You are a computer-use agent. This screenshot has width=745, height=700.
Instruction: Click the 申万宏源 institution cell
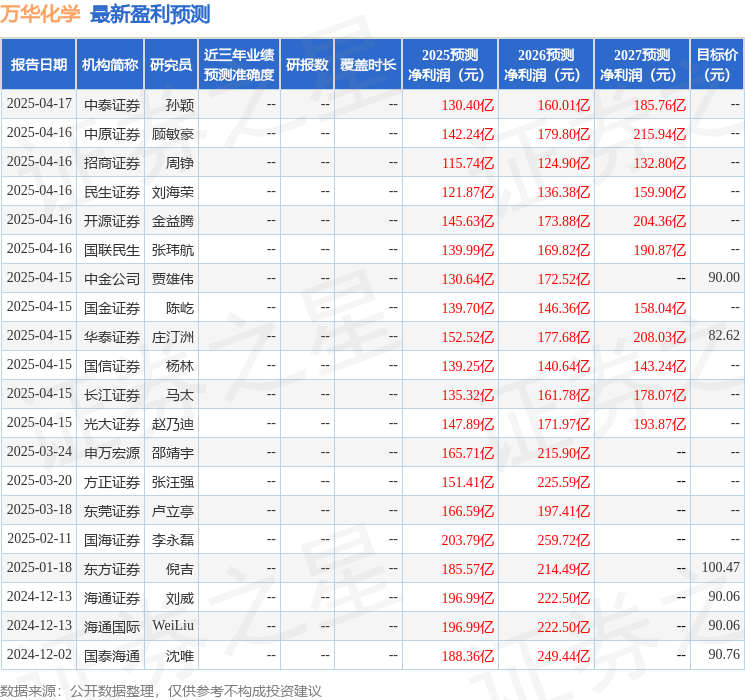click(x=112, y=453)
